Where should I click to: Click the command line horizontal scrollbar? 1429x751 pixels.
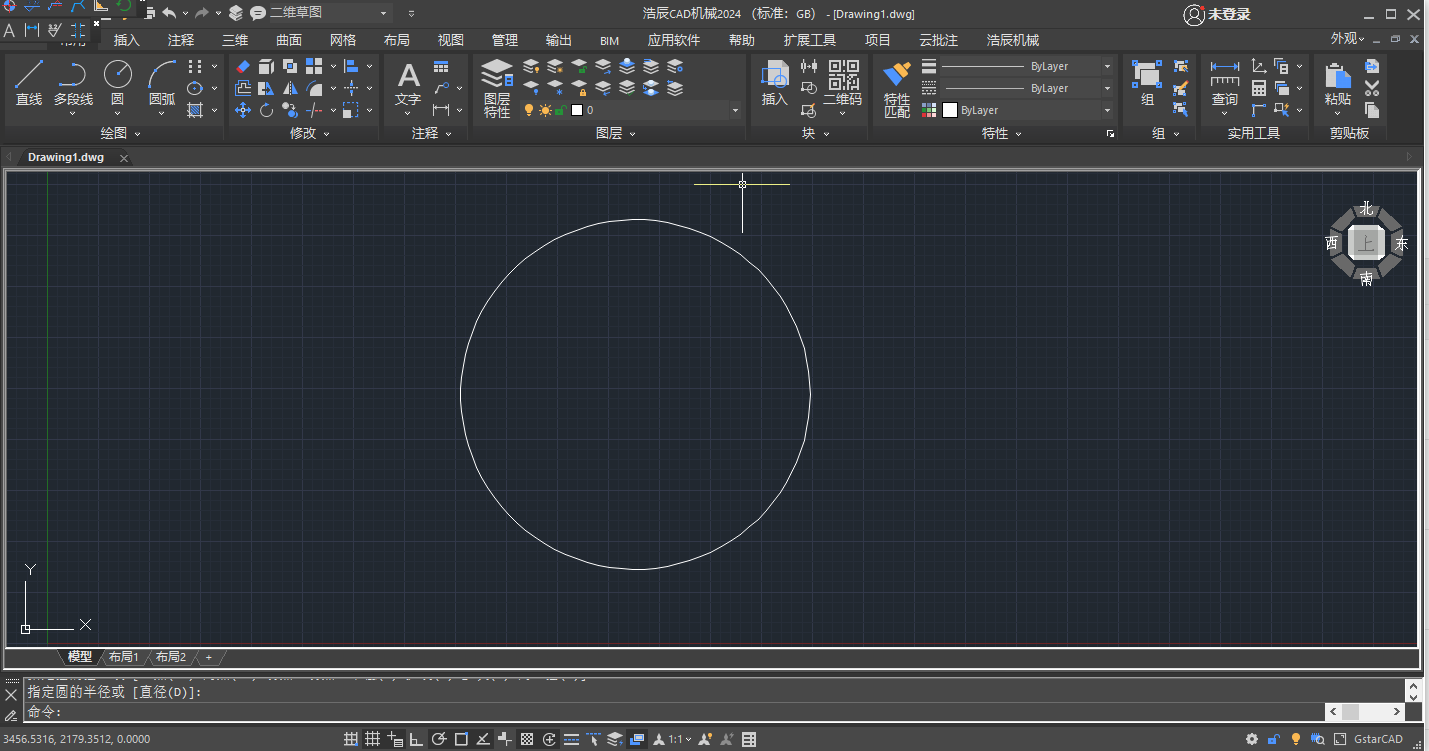[1364, 711]
